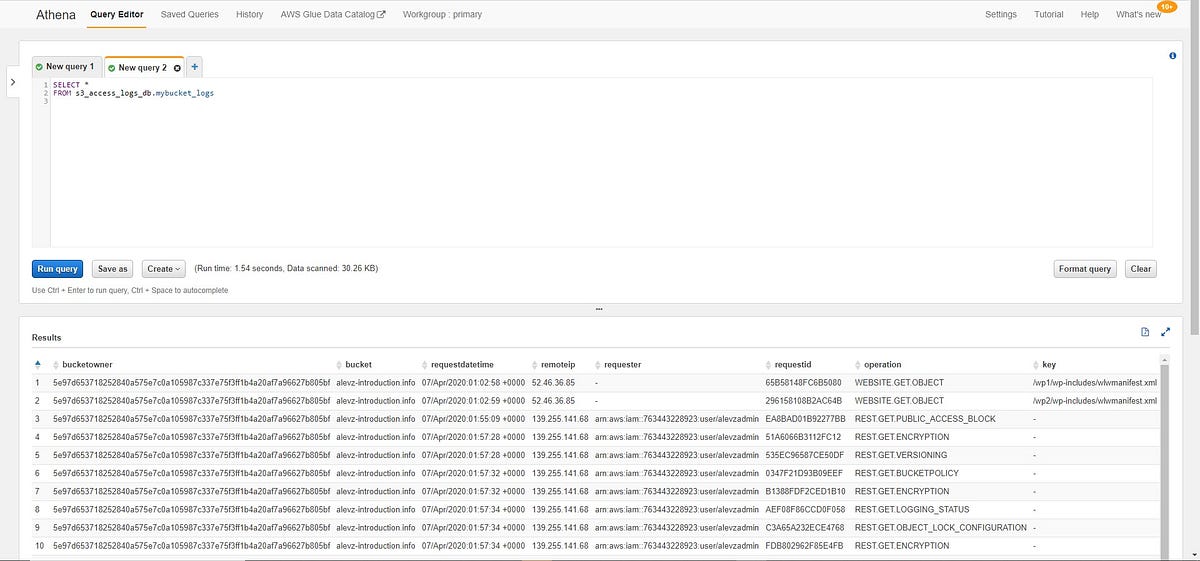The height and width of the screenshot is (561, 1200).
Task: Click timestamp 07/Apr/2020:01:55:09 +0000
Action: (x=473, y=419)
